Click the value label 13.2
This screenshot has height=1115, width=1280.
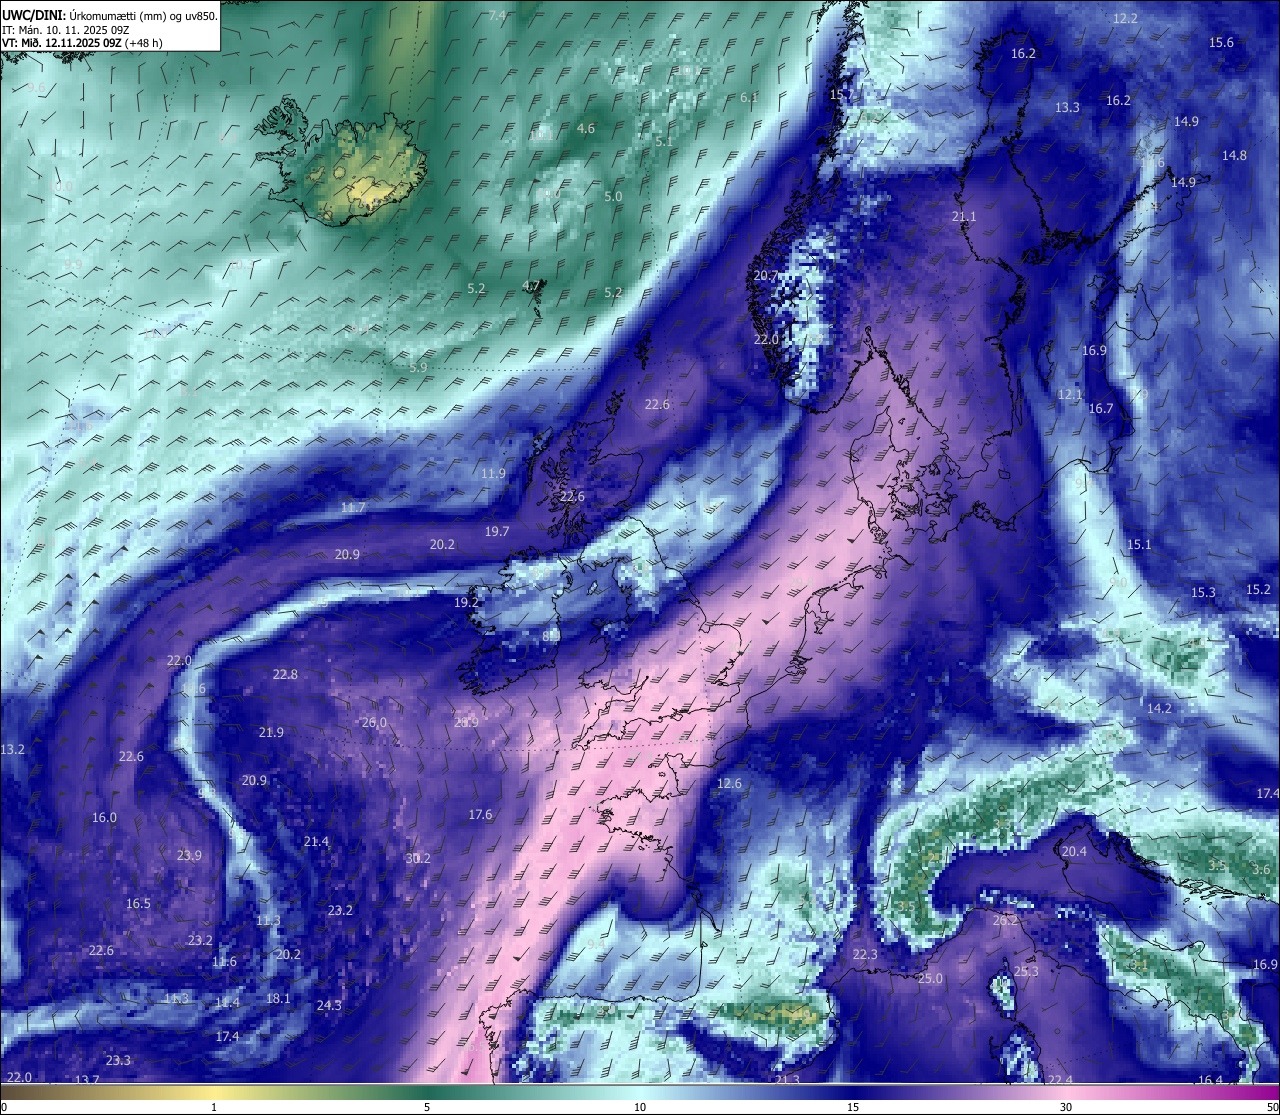coord(12,749)
